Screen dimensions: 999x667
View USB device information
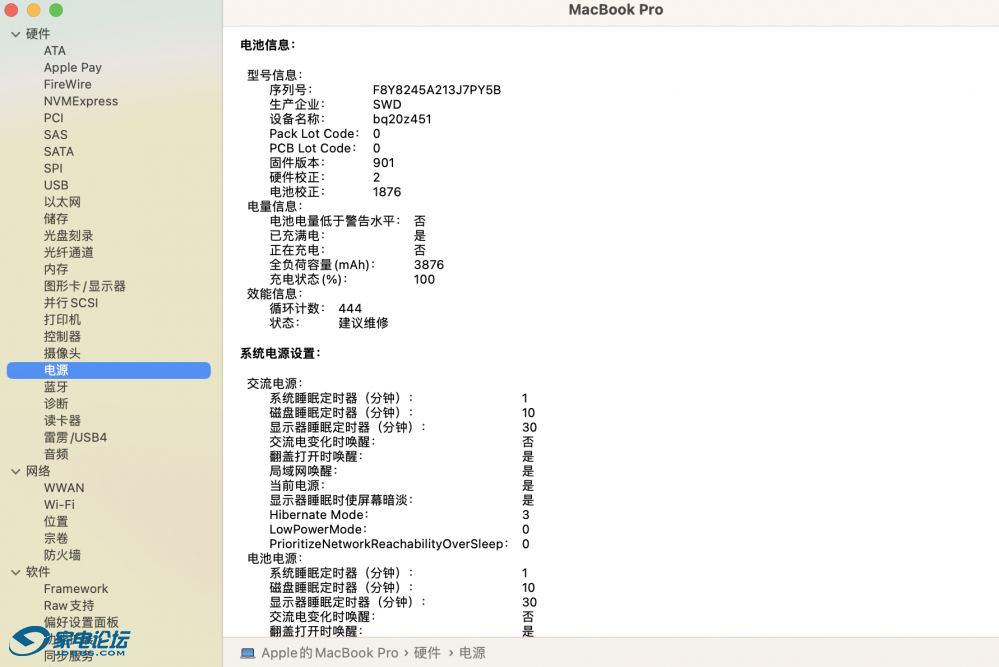(x=56, y=185)
